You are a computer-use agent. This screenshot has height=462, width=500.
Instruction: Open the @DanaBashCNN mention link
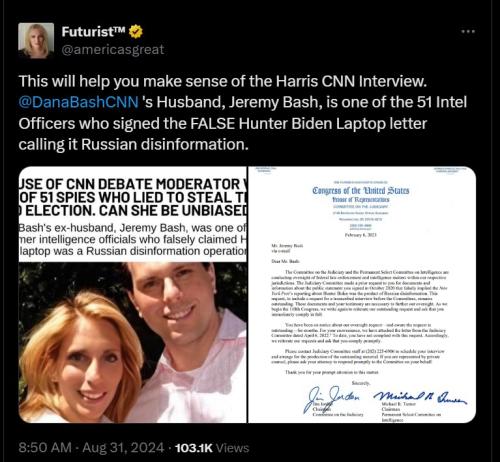coord(78,102)
